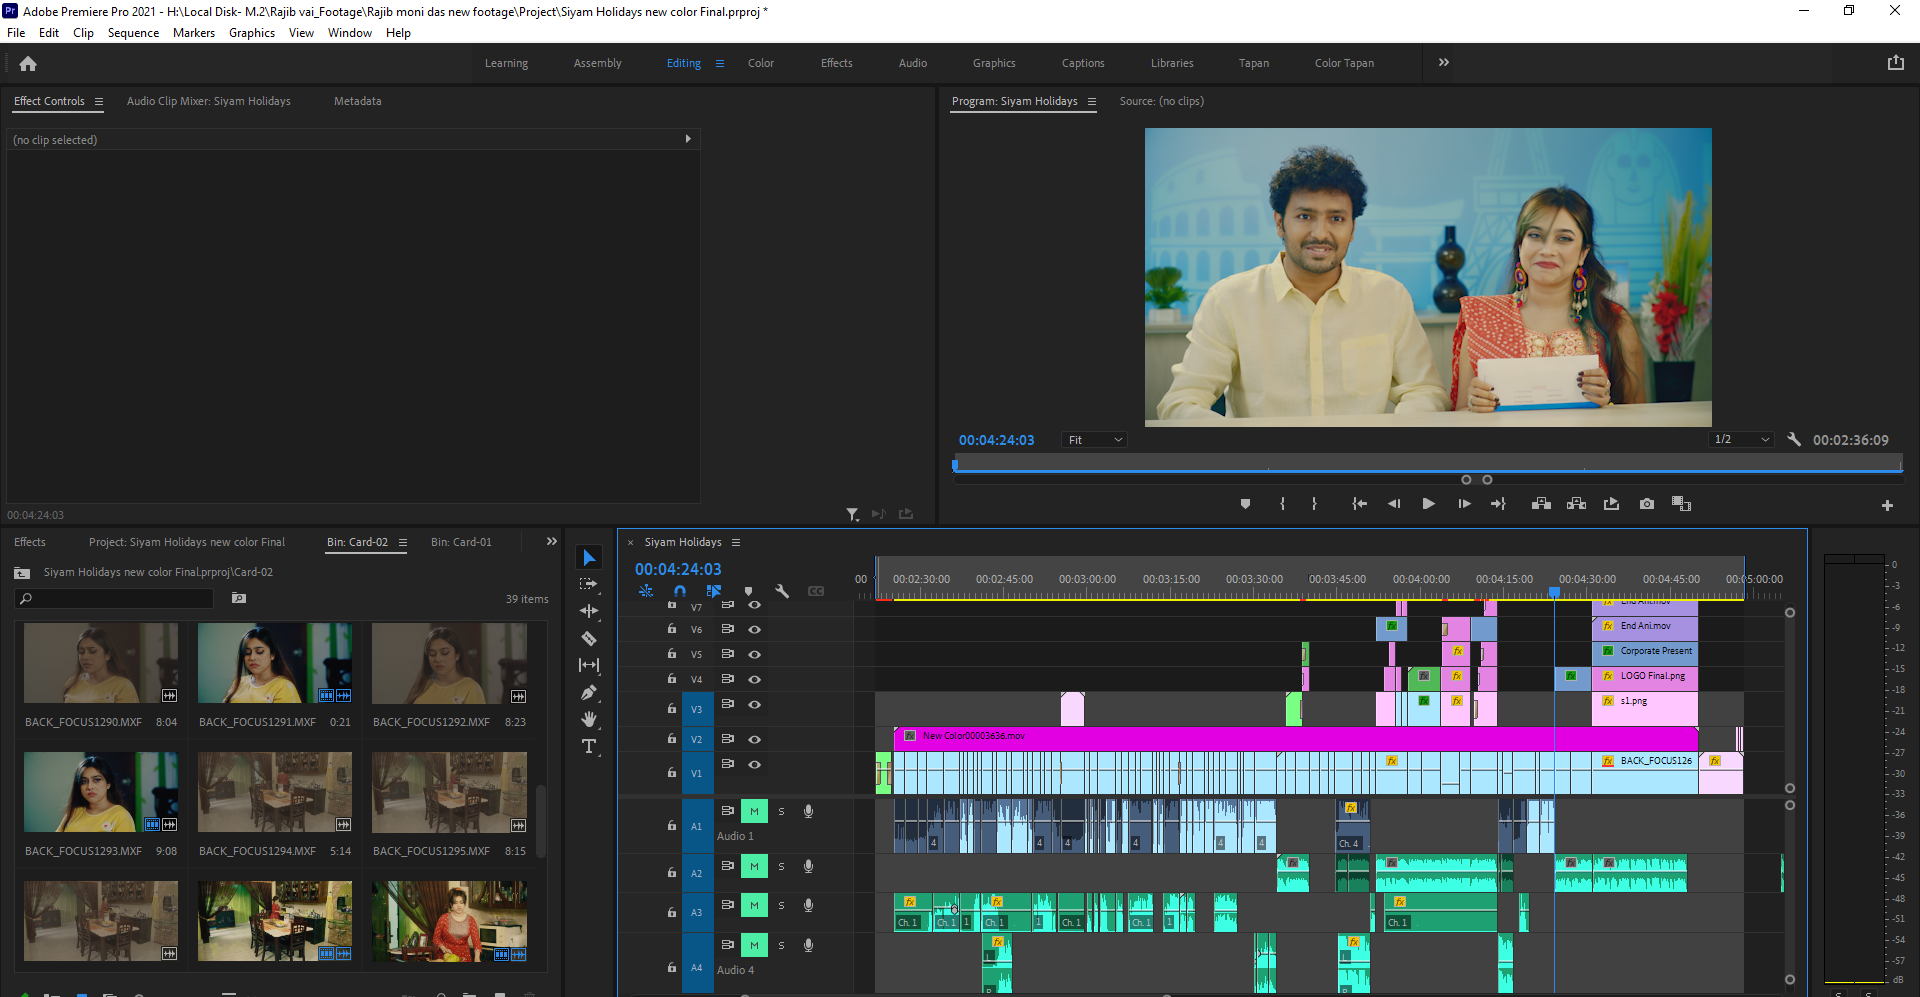Click Add Marker in Program monitor

pyautogui.click(x=1245, y=504)
